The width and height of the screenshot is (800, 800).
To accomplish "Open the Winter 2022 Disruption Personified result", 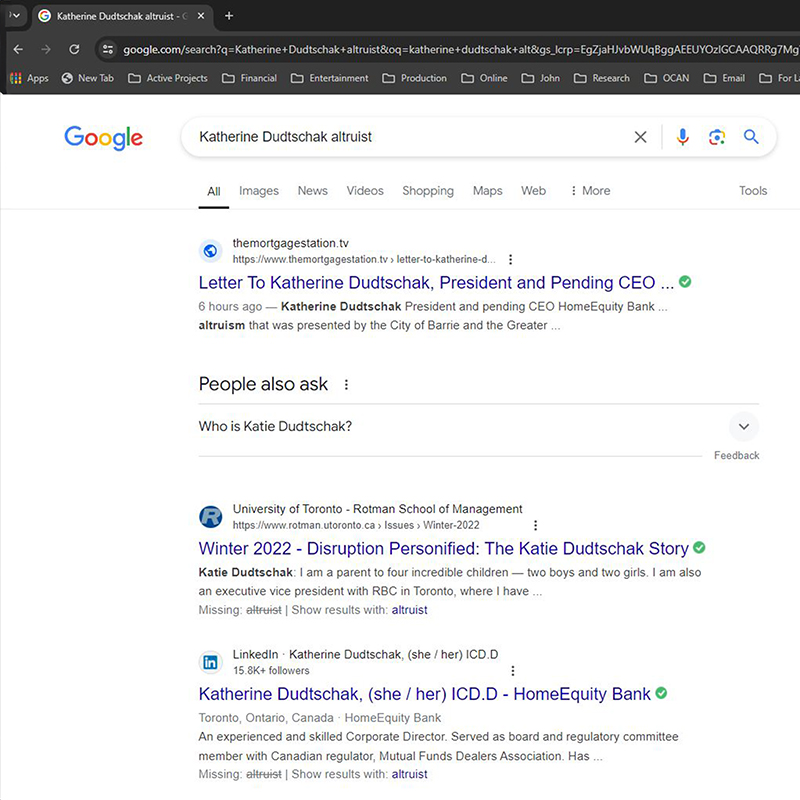I will click(x=443, y=548).
